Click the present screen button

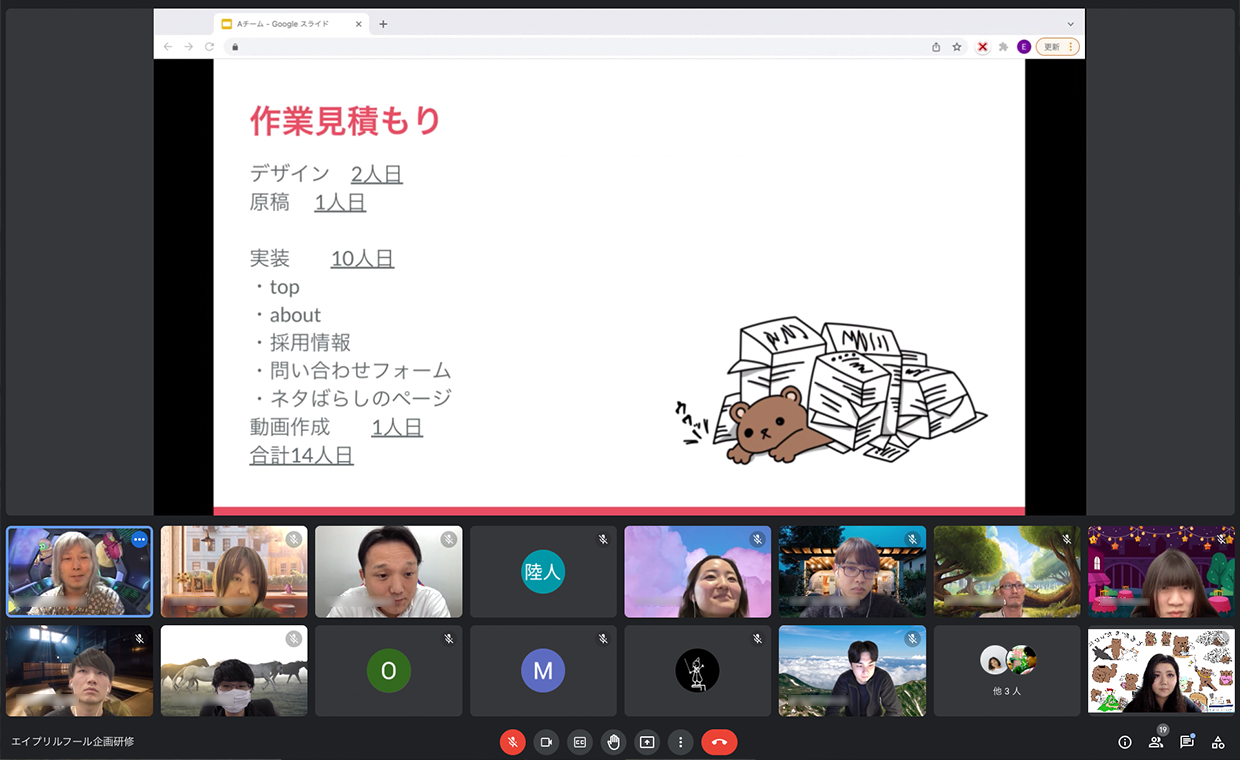coord(647,742)
